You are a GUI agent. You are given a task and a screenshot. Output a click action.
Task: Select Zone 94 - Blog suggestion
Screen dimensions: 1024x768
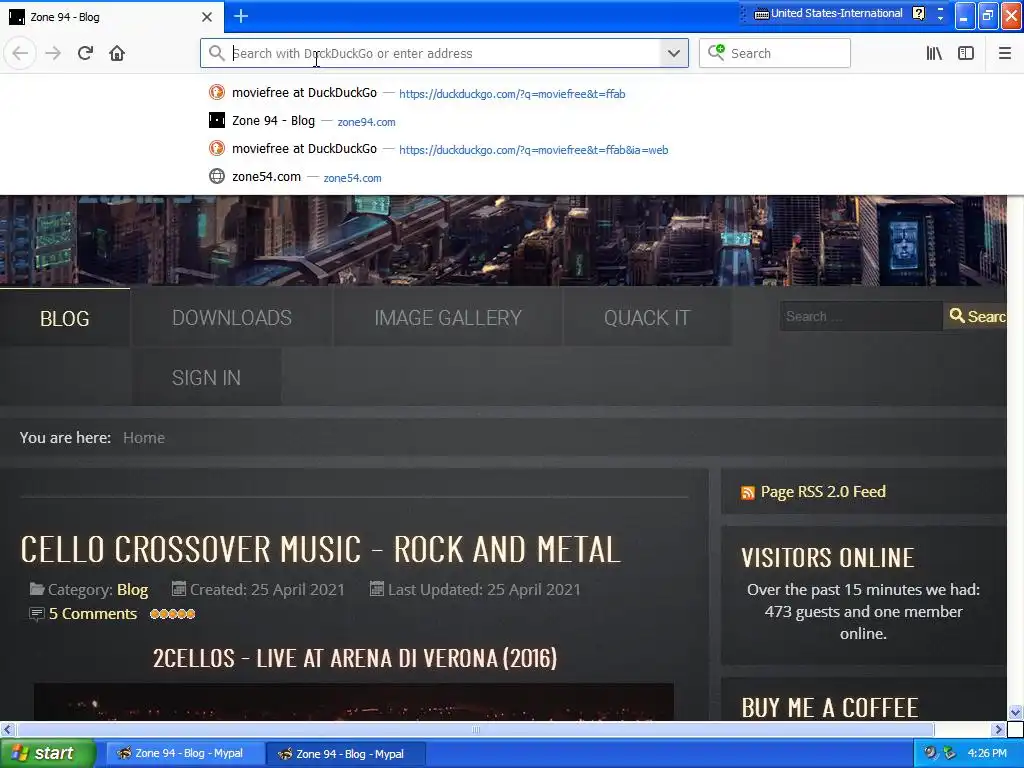512,121
